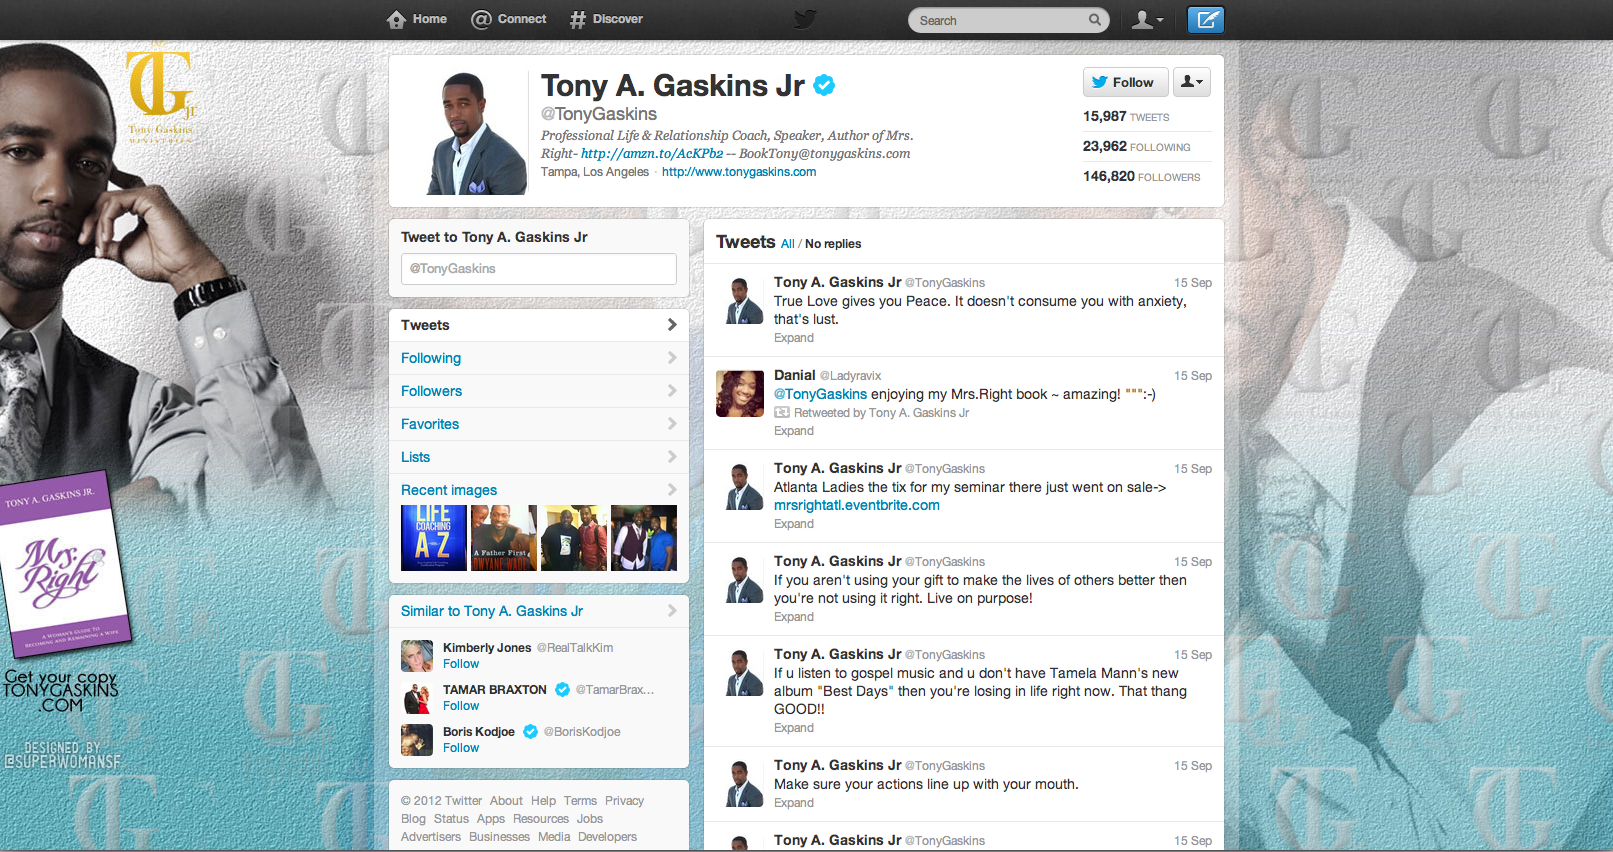This screenshot has height=852, width=1613.
Task: Go to Home in top navigation
Action: [417, 19]
